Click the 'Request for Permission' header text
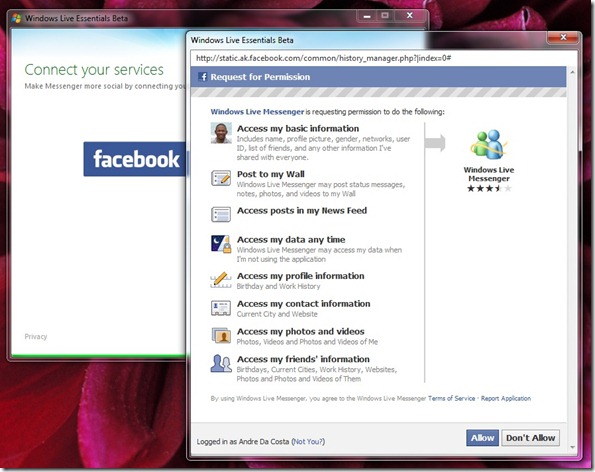Screen dimensions: 595x472 coord(260,77)
